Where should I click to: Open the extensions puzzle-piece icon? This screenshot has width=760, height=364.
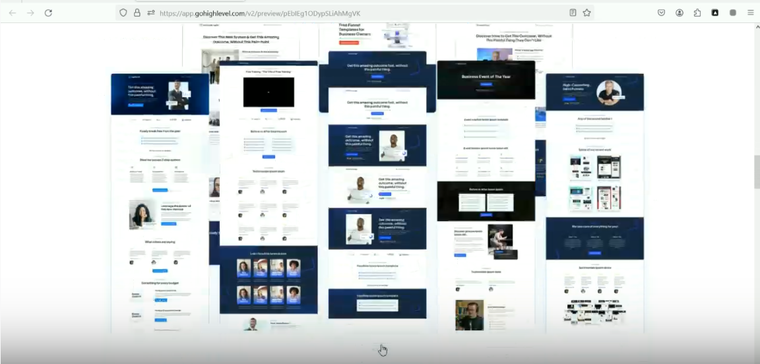697,13
